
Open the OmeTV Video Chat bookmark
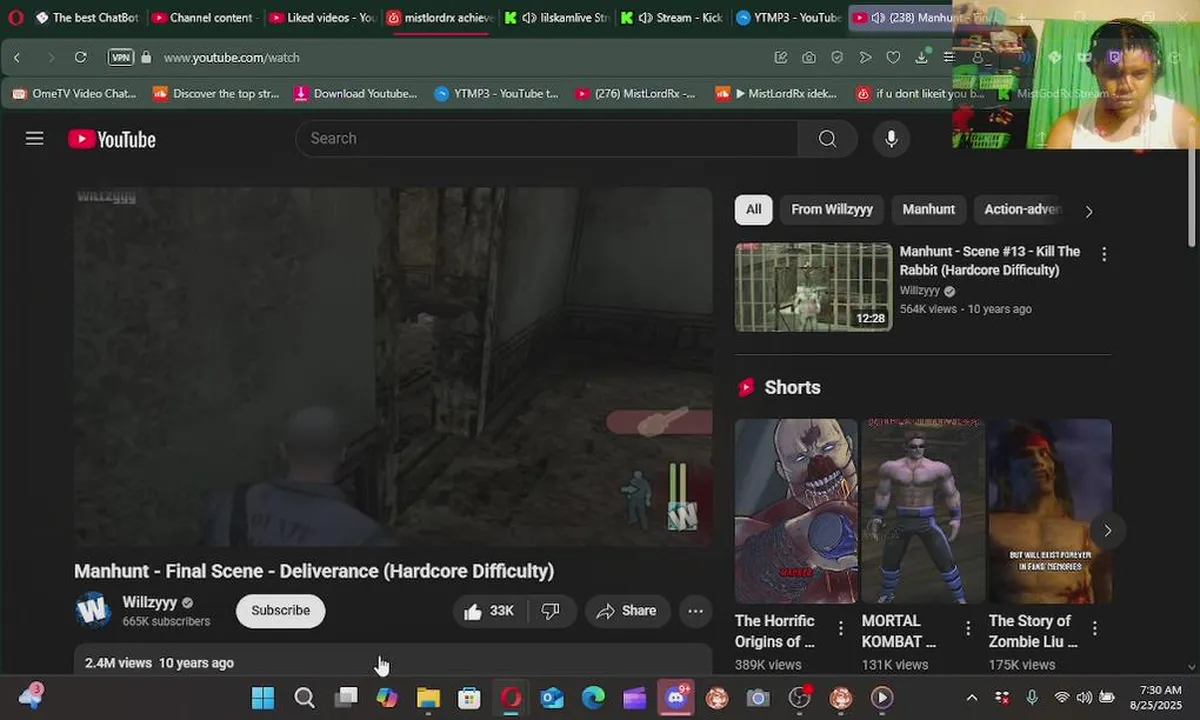(73, 94)
